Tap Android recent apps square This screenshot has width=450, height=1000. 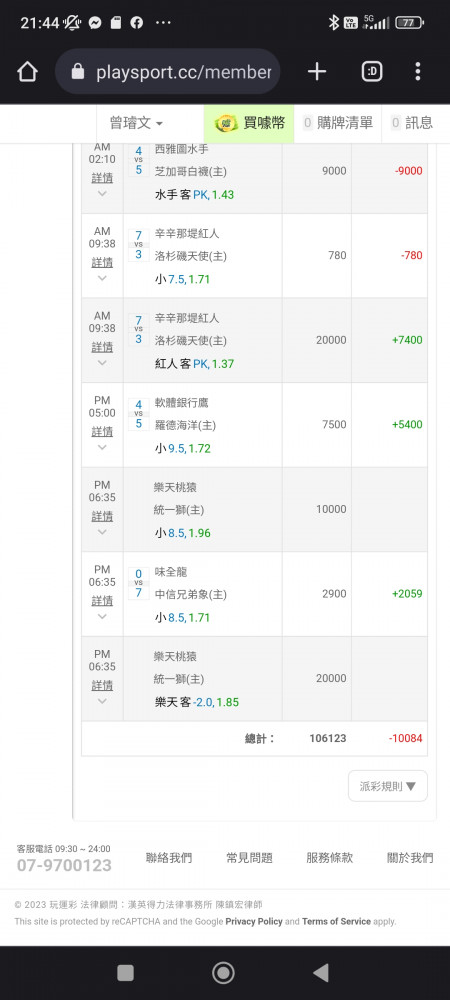tap(126, 973)
